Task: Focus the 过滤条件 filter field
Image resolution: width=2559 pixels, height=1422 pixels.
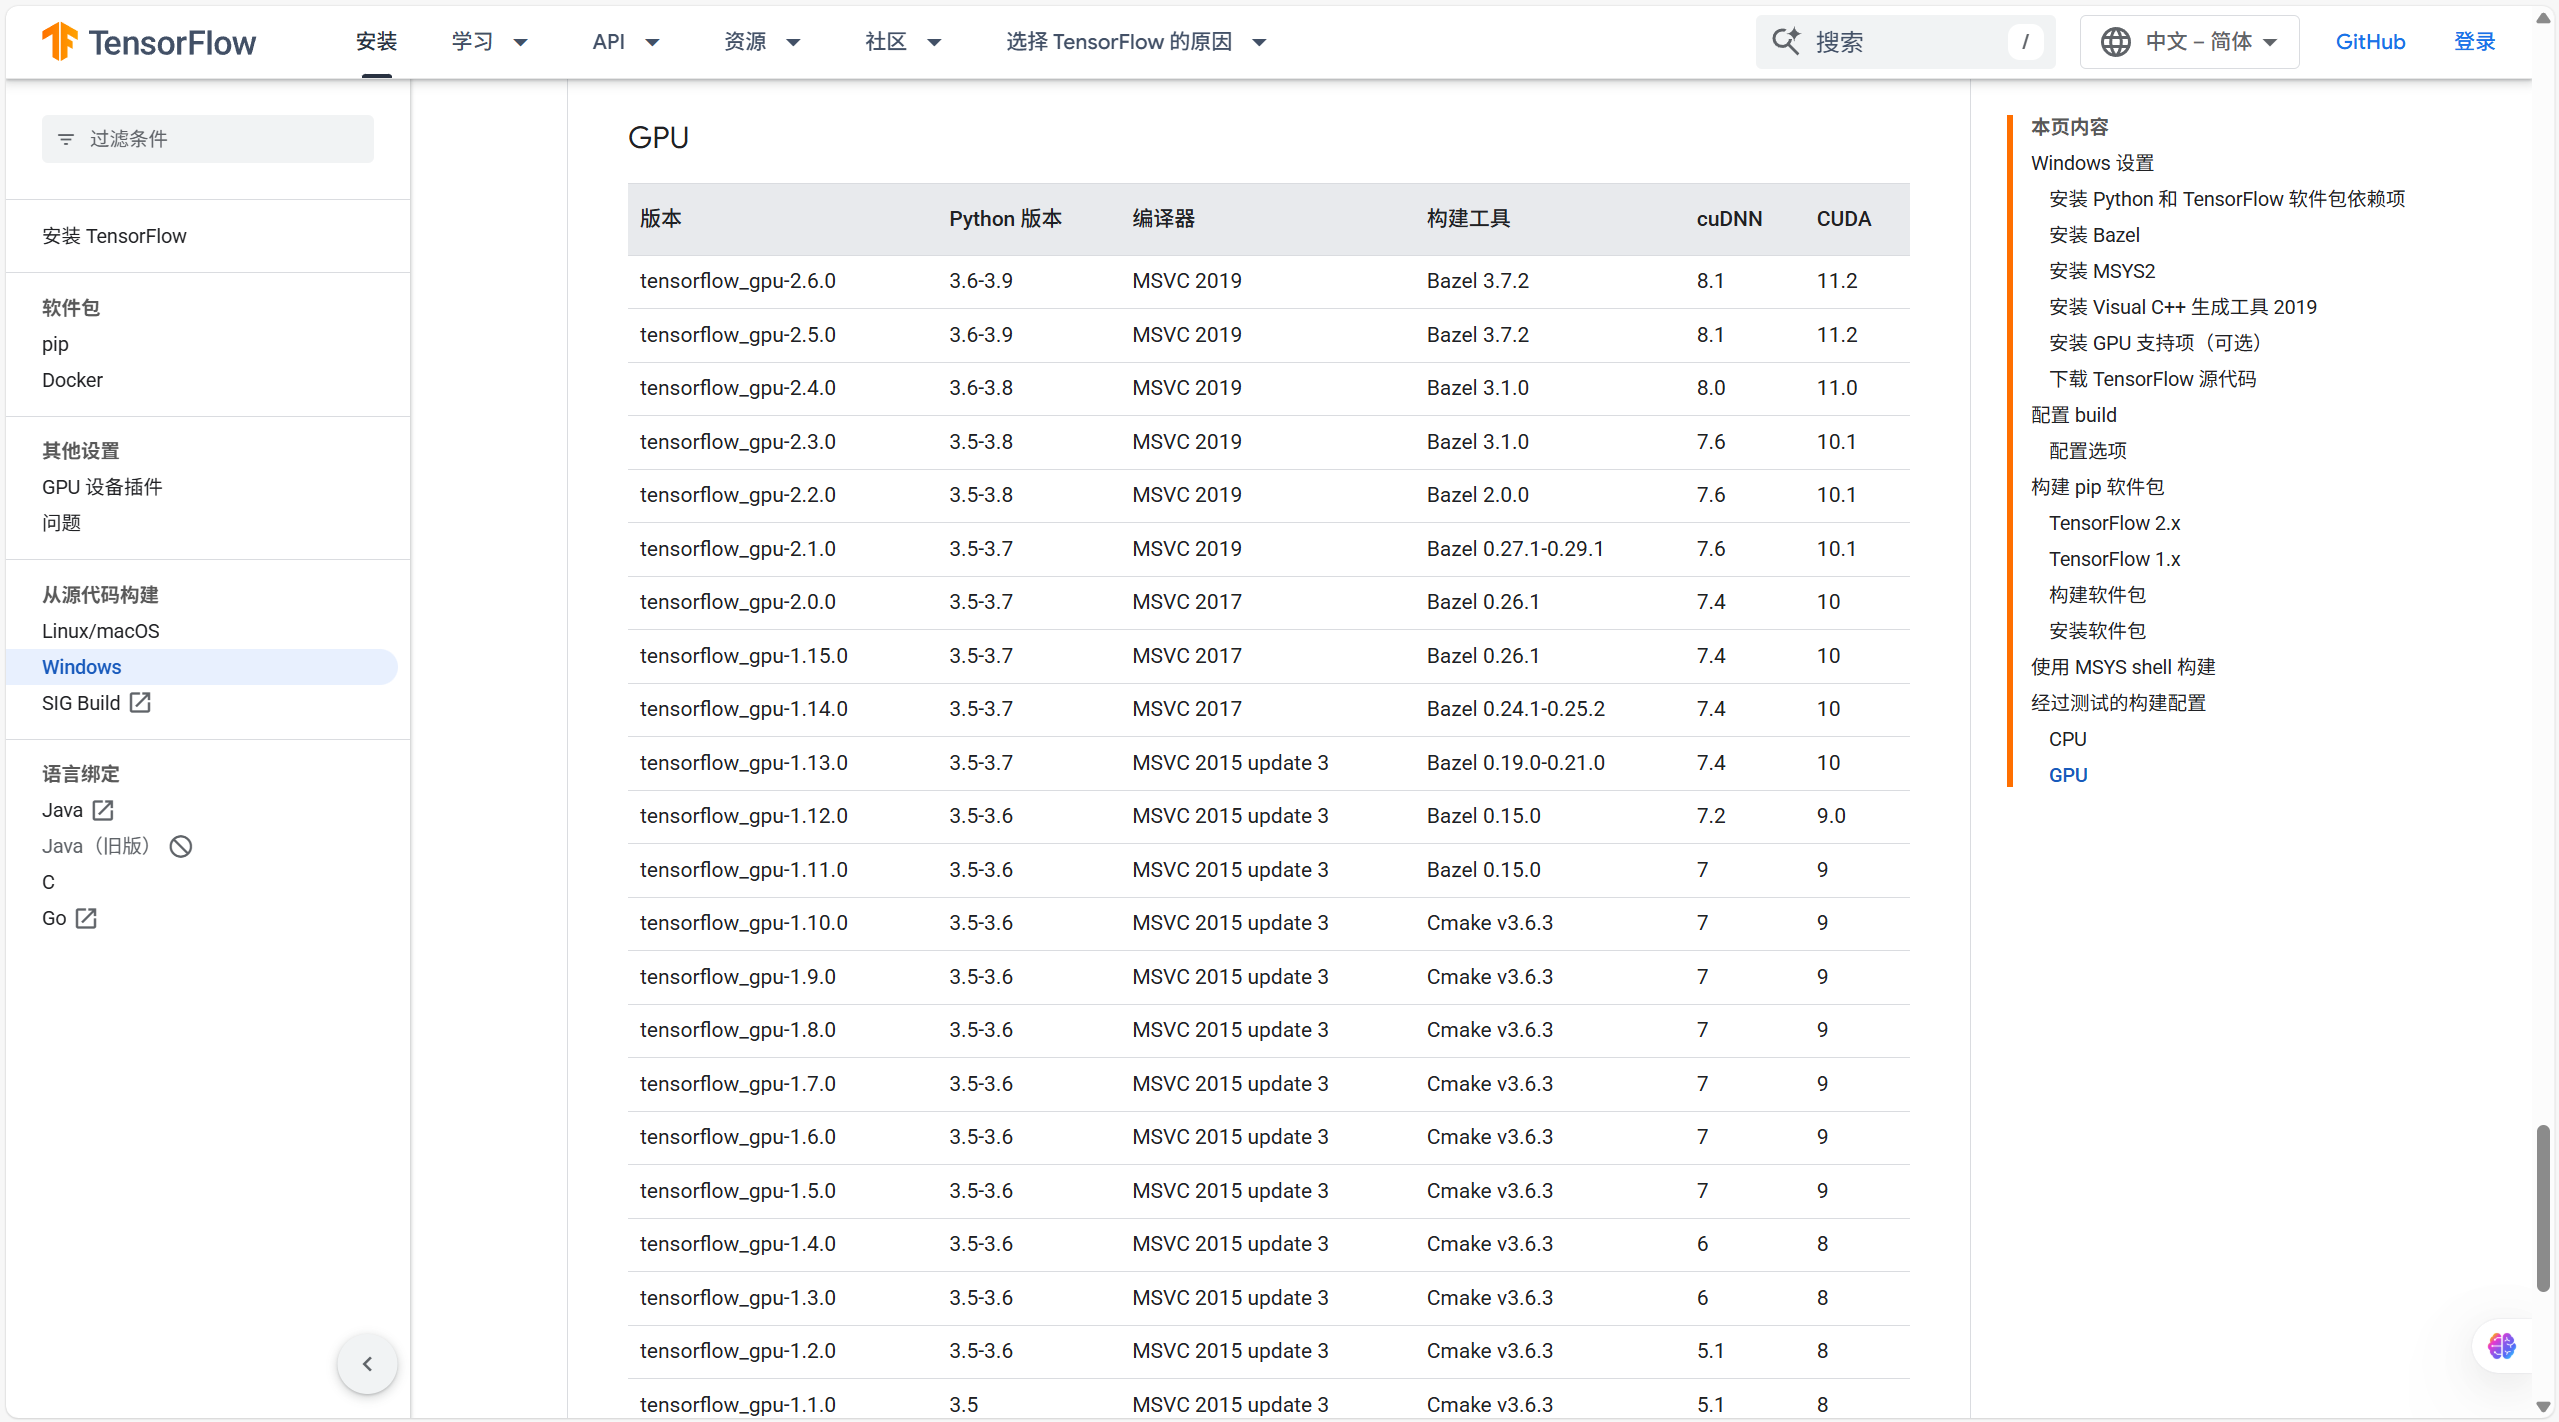Action: [x=208, y=139]
